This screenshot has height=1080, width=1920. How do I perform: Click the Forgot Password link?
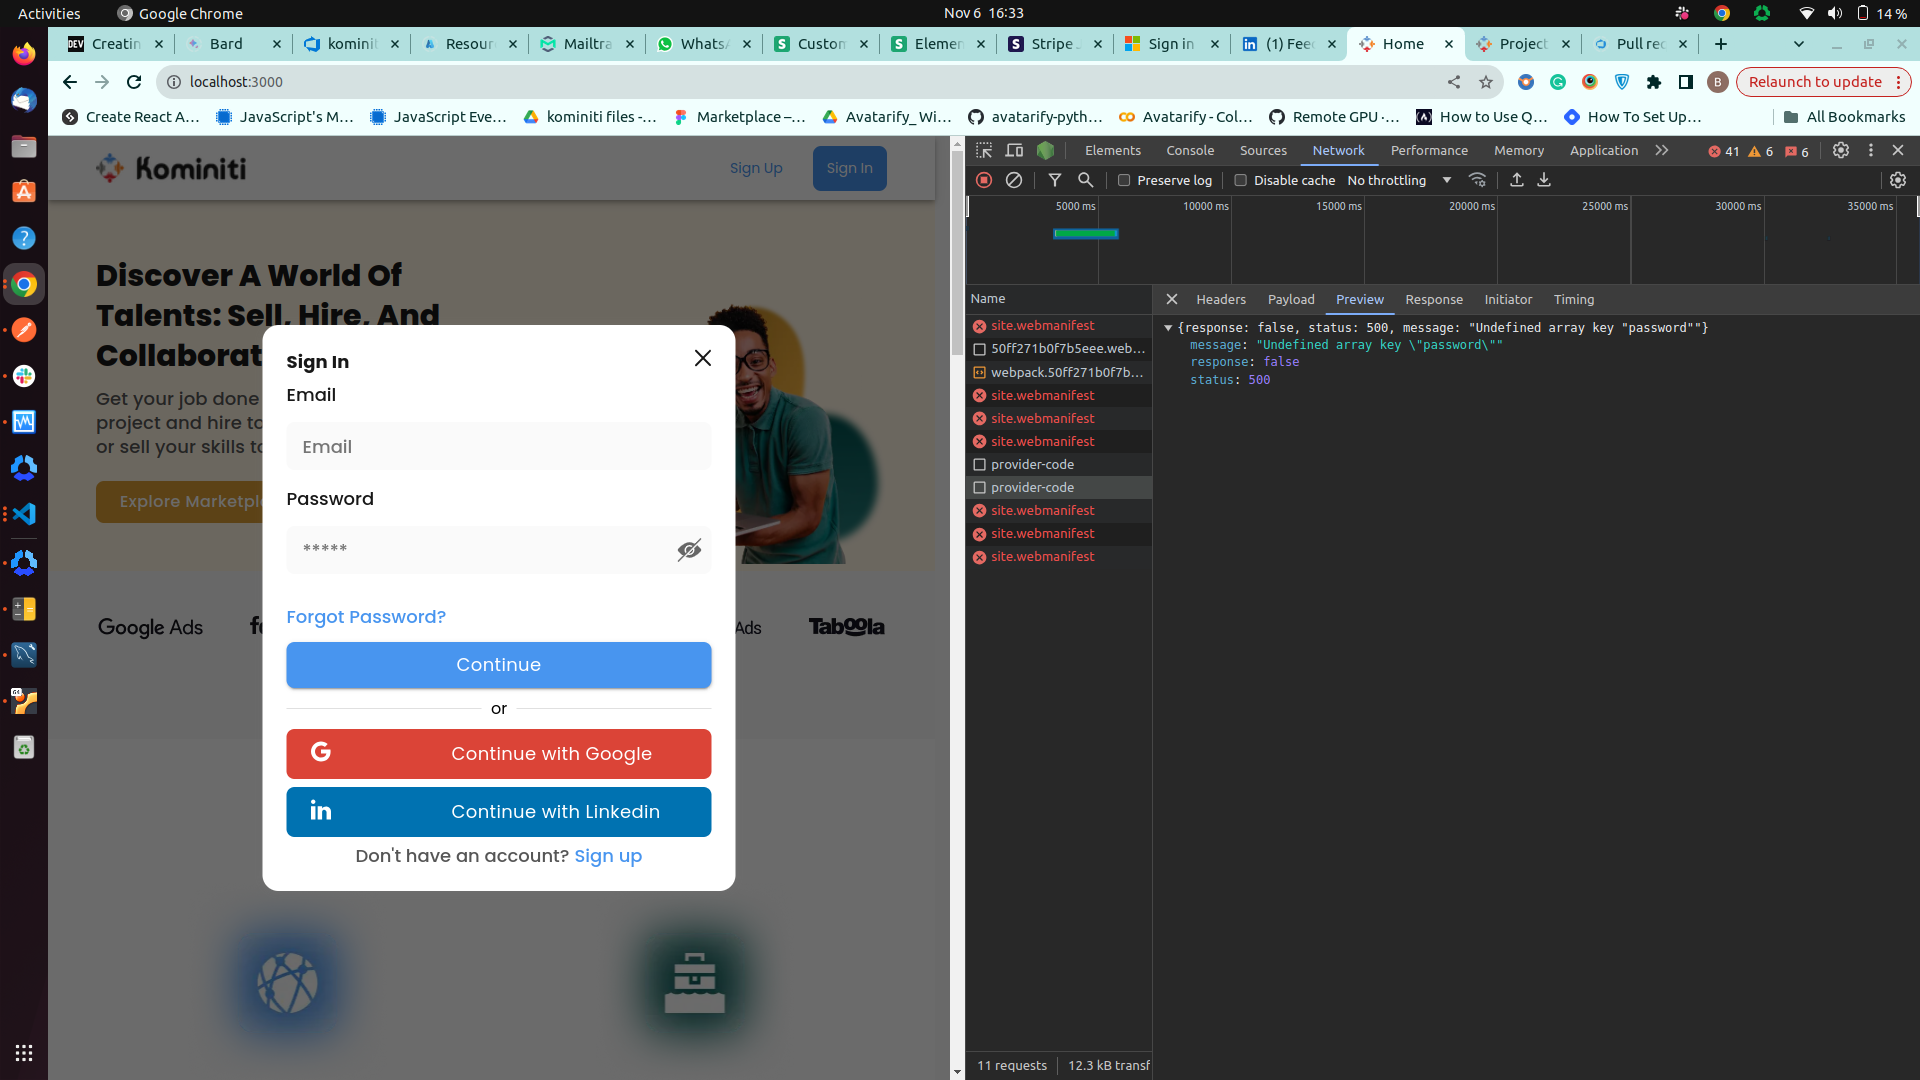tap(366, 617)
